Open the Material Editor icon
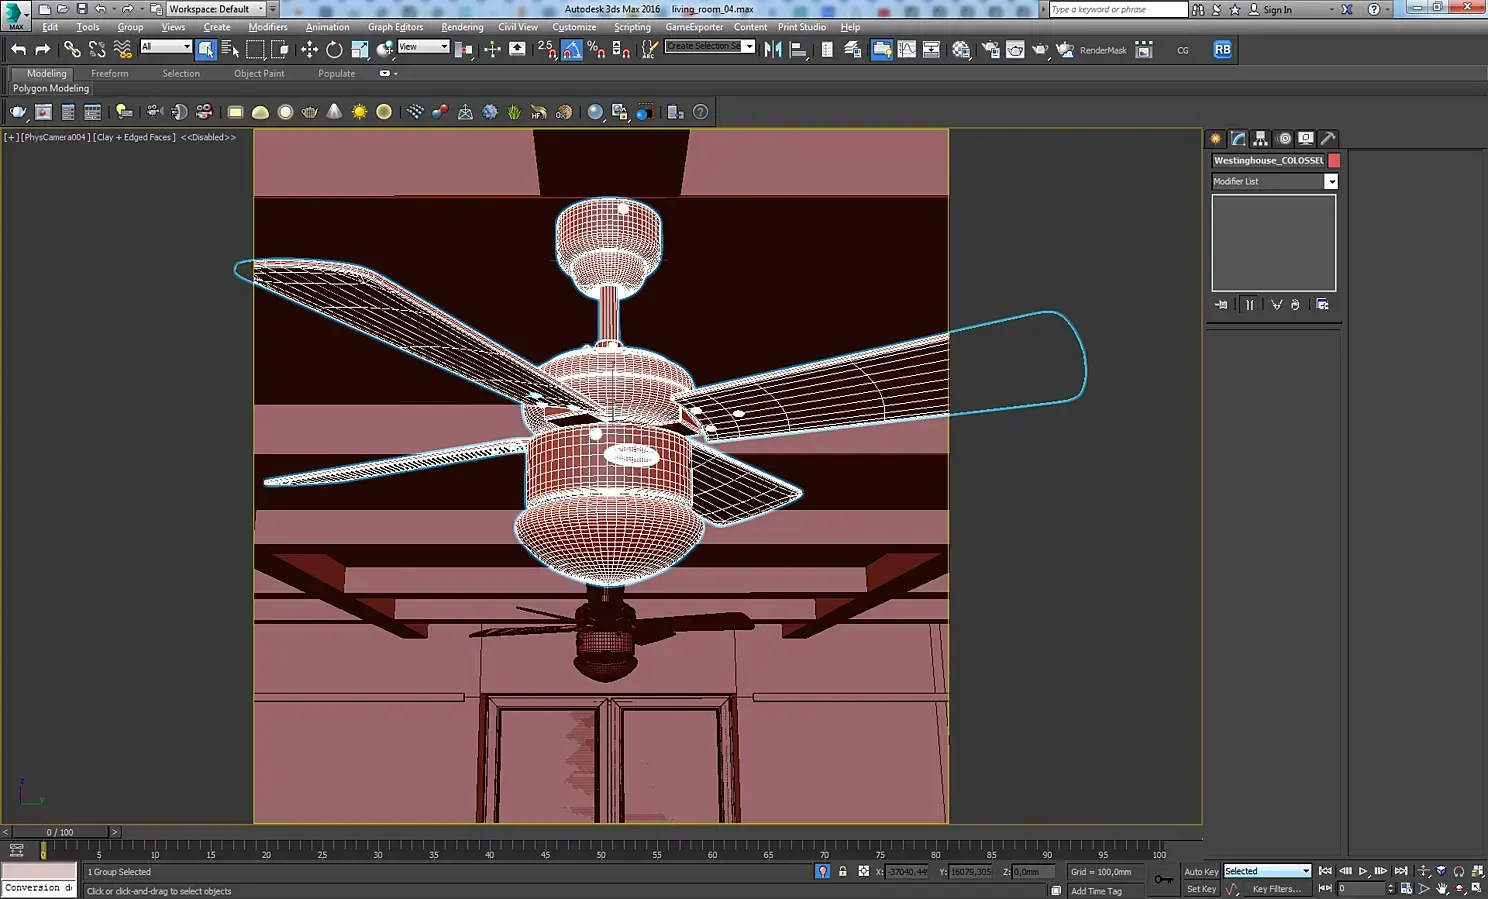1488x899 pixels. [961, 49]
